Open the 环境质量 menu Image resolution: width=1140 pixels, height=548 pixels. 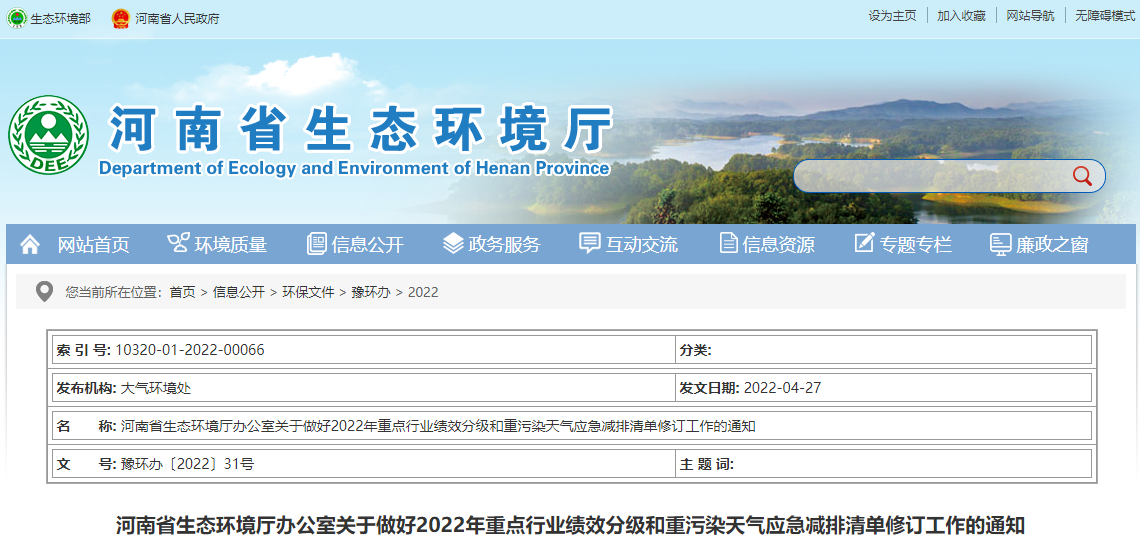click(x=230, y=245)
